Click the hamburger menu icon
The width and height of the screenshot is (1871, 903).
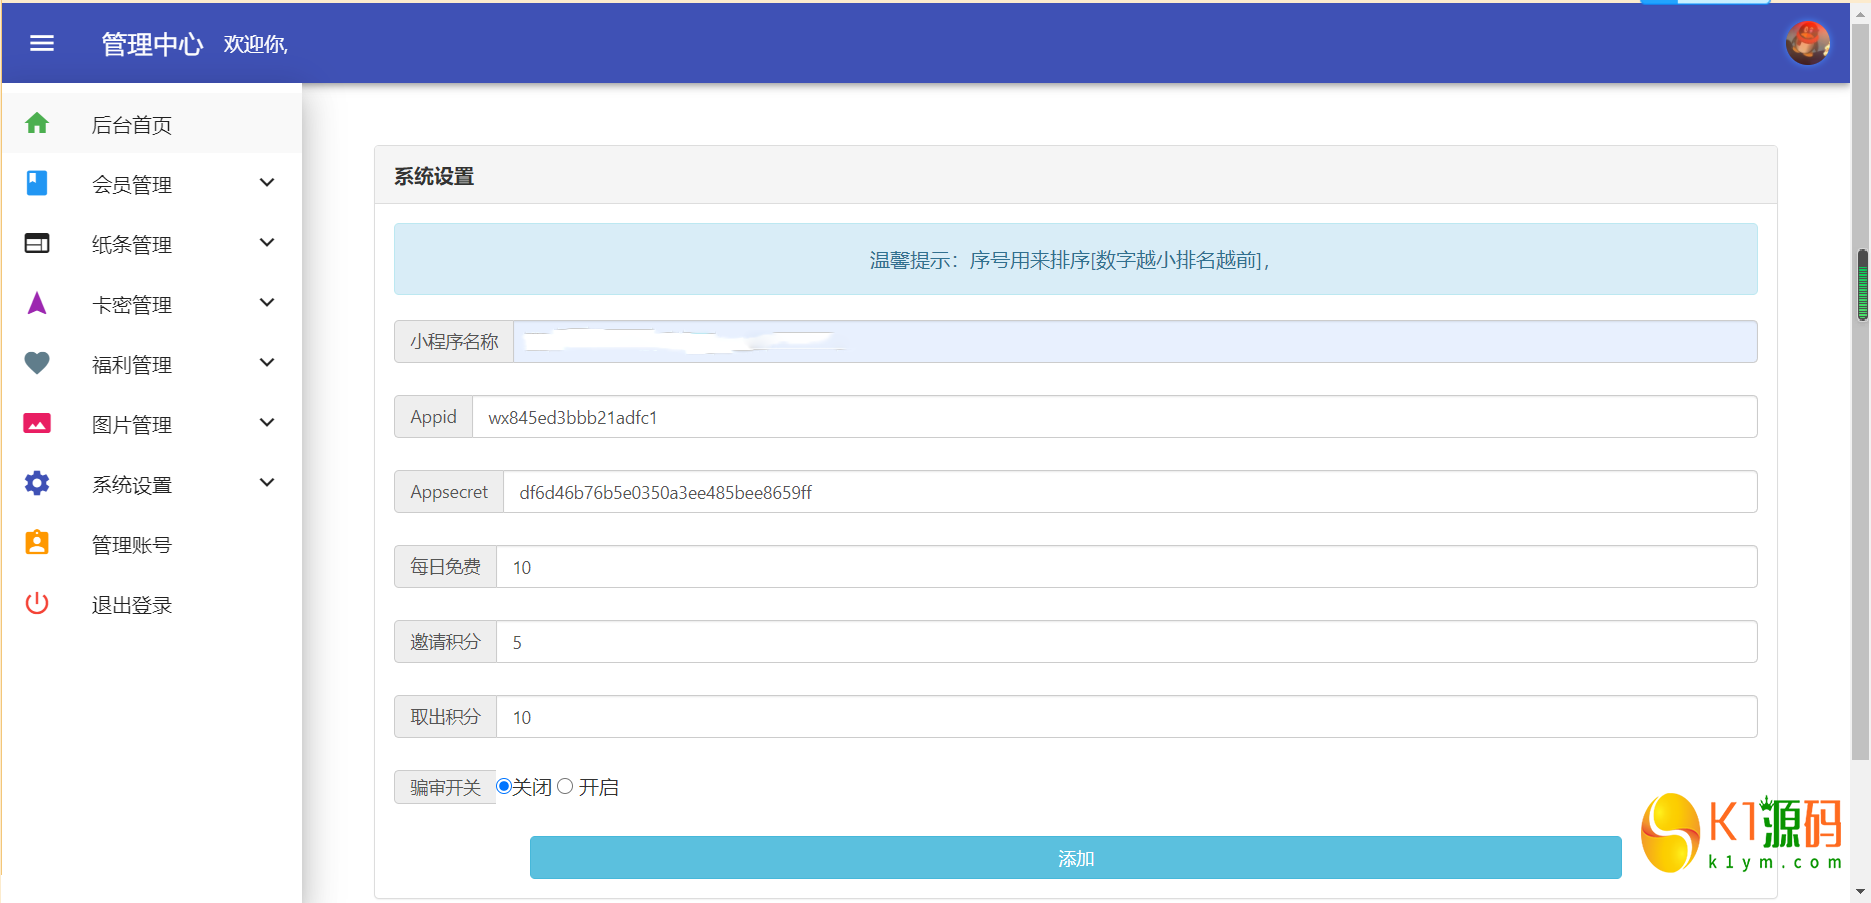(42, 43)
